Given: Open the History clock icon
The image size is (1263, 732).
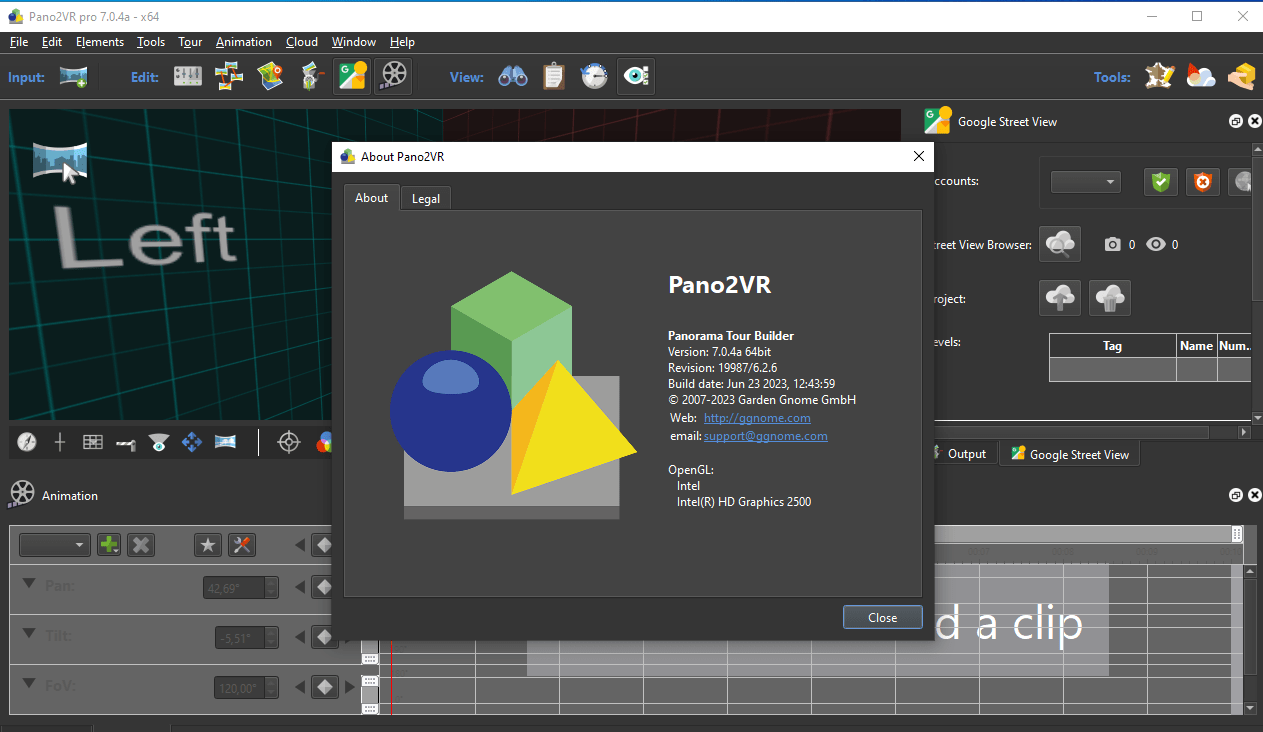Looking at the screenshot, I should pos(595,76).
